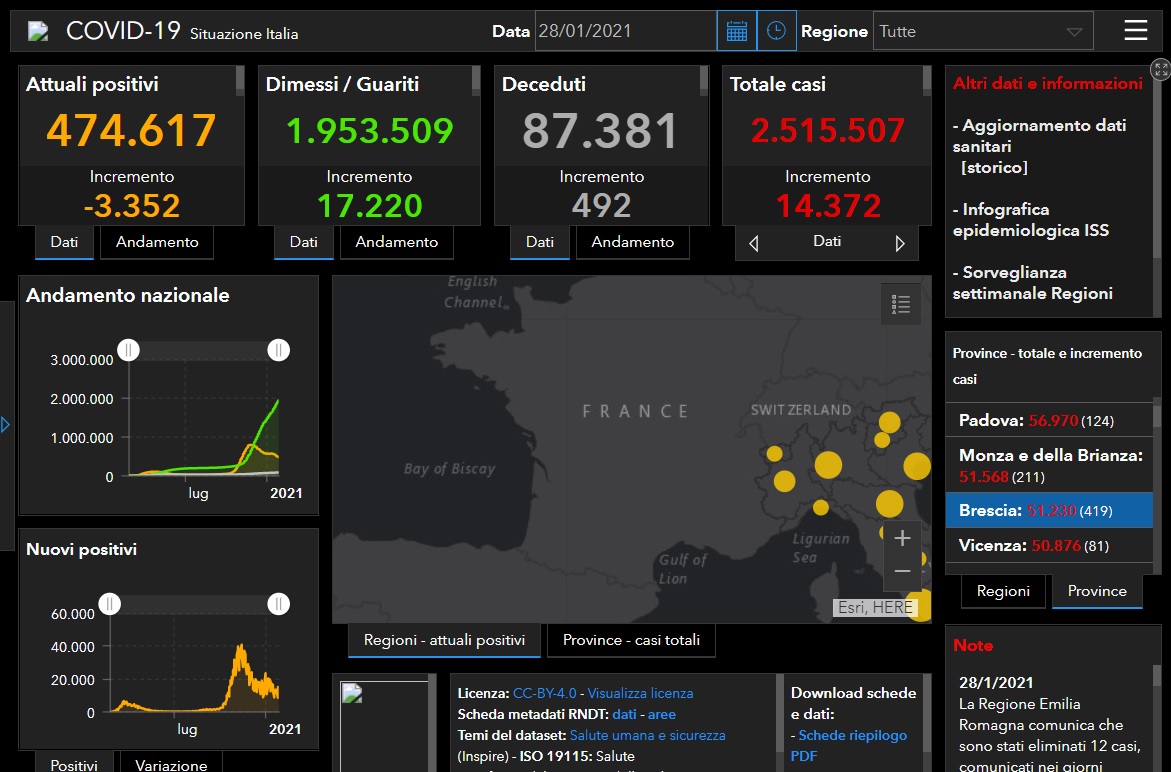Show Andamento tab under Deceduti
Viewport: 1171px width, 772px height.
pyautogui.click(x=632, y=242)
